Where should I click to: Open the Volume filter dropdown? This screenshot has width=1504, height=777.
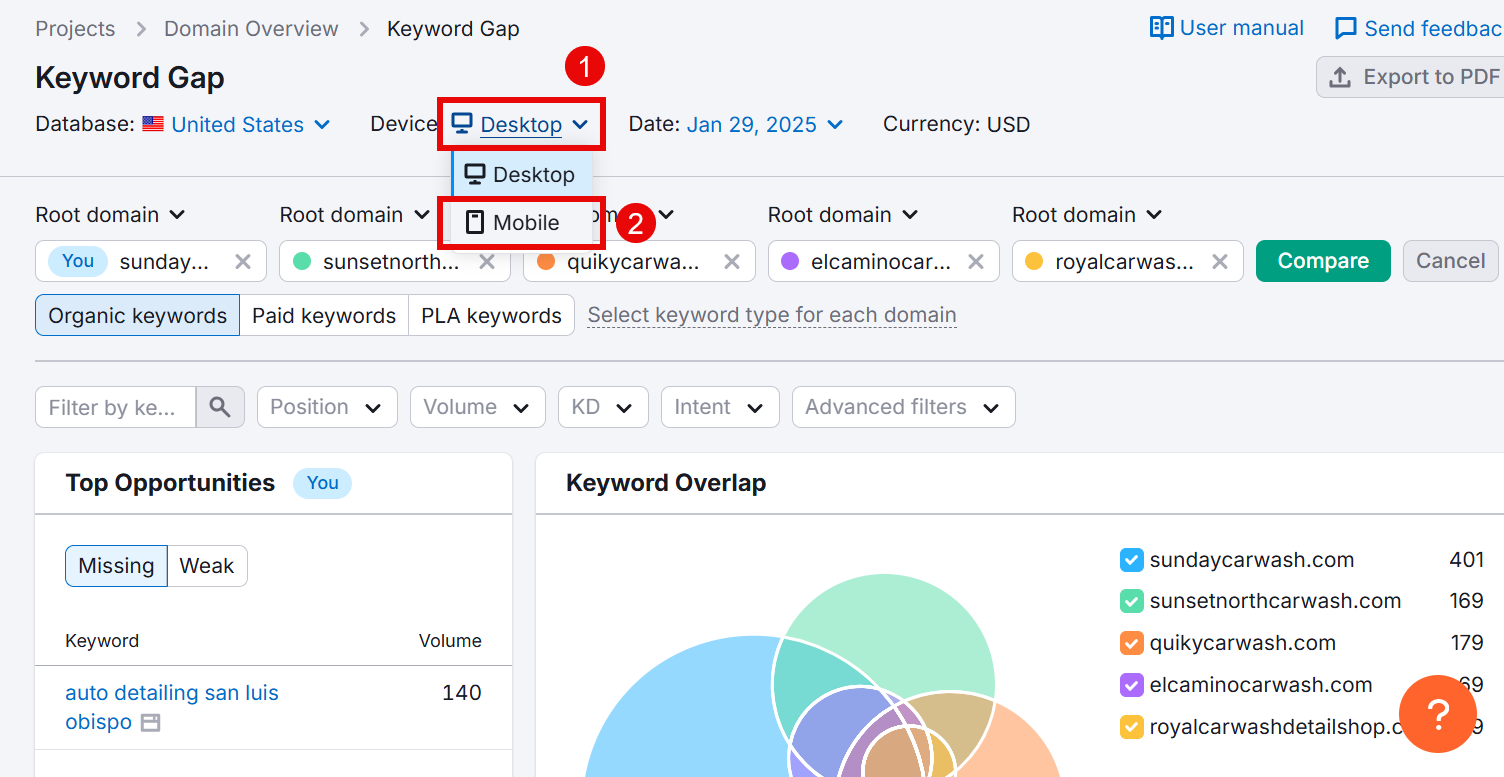(478, 407)
